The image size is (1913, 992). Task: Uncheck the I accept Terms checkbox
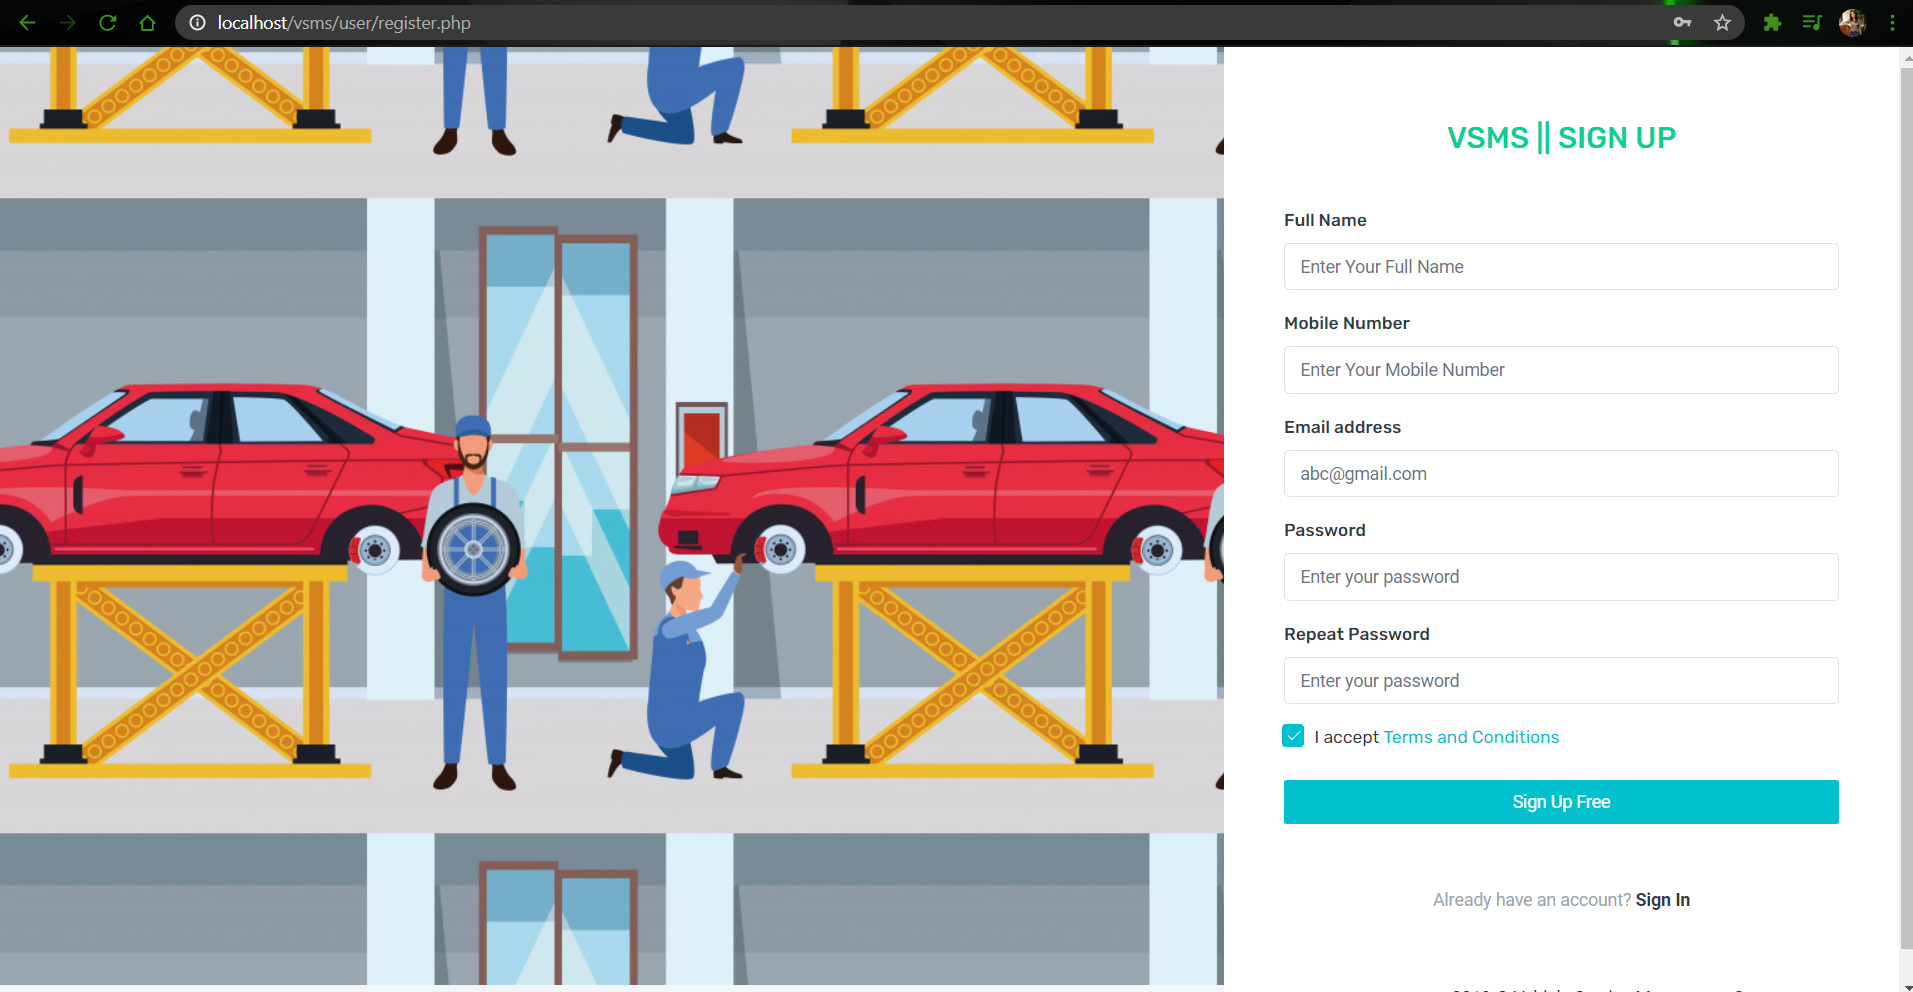point(1292,736)
